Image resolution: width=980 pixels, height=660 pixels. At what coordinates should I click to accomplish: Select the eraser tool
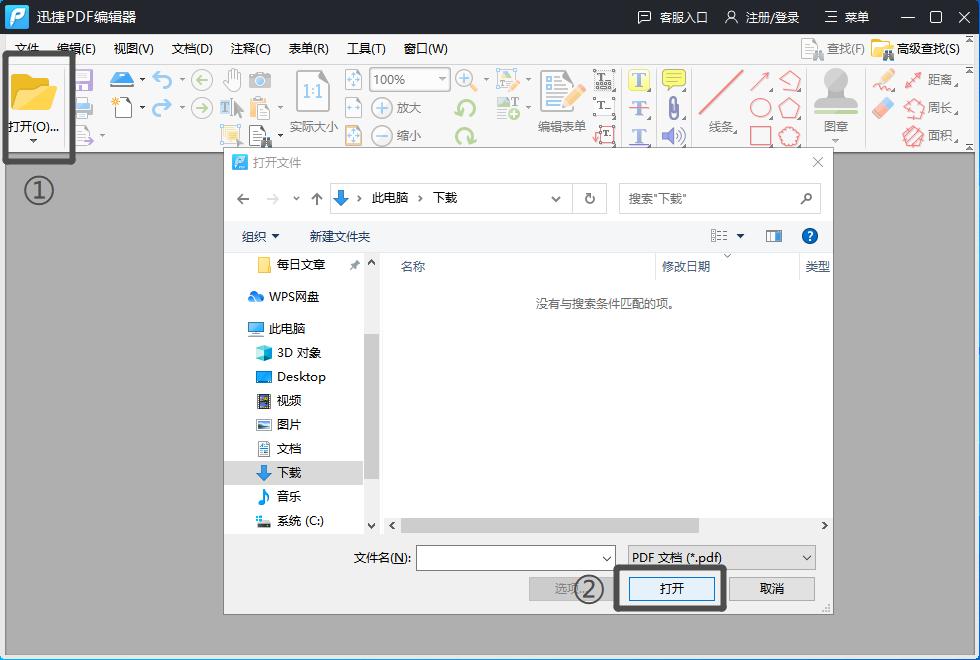[882, 108]
